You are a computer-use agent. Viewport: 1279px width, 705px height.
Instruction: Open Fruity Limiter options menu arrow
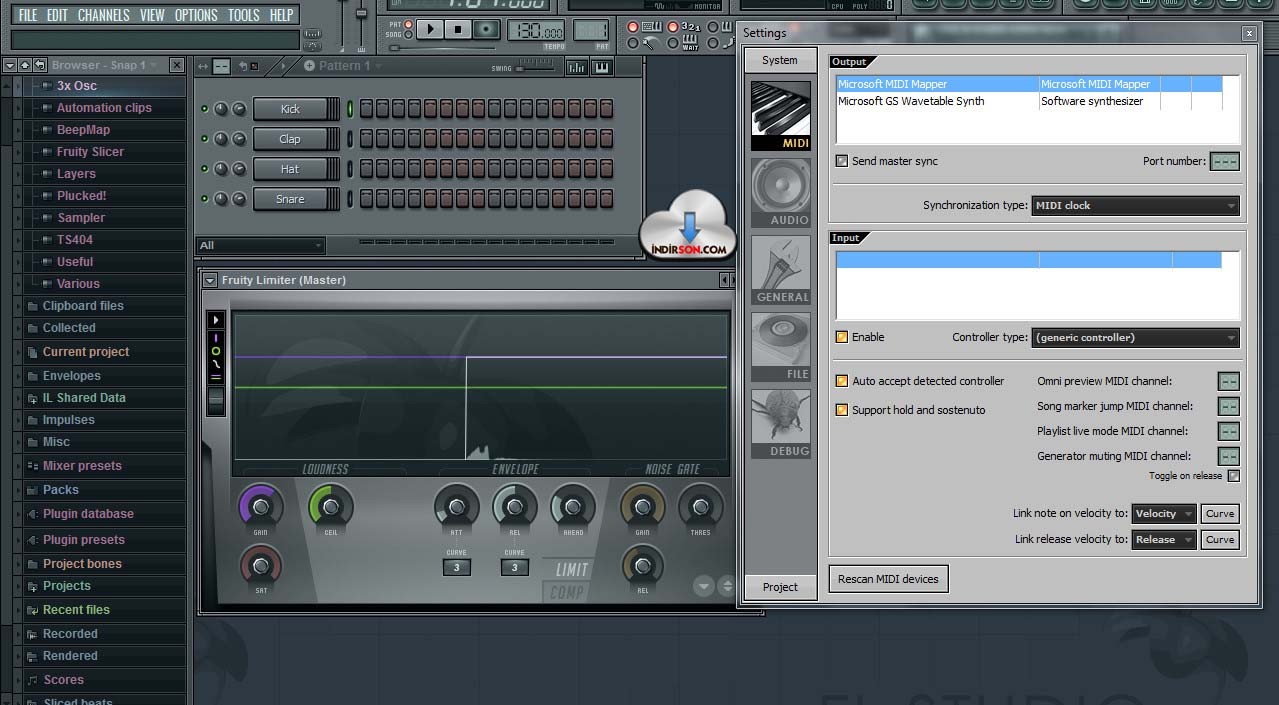[210, 280]
